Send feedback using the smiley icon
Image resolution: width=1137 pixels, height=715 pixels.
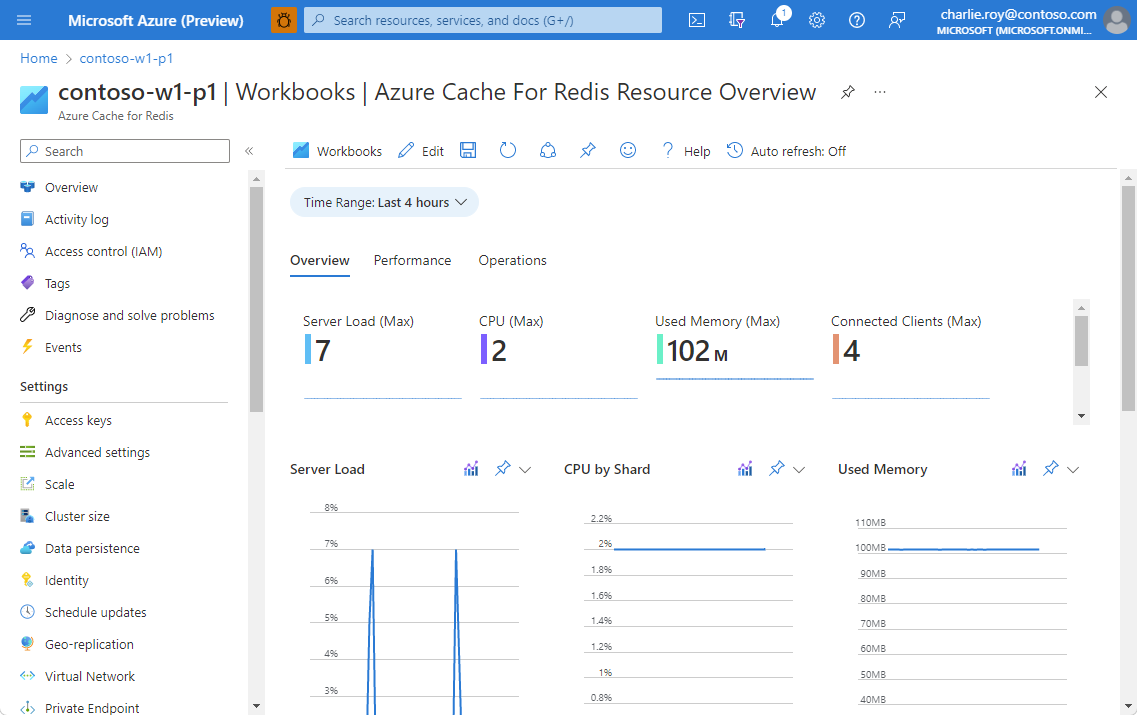tap(627, 150)
